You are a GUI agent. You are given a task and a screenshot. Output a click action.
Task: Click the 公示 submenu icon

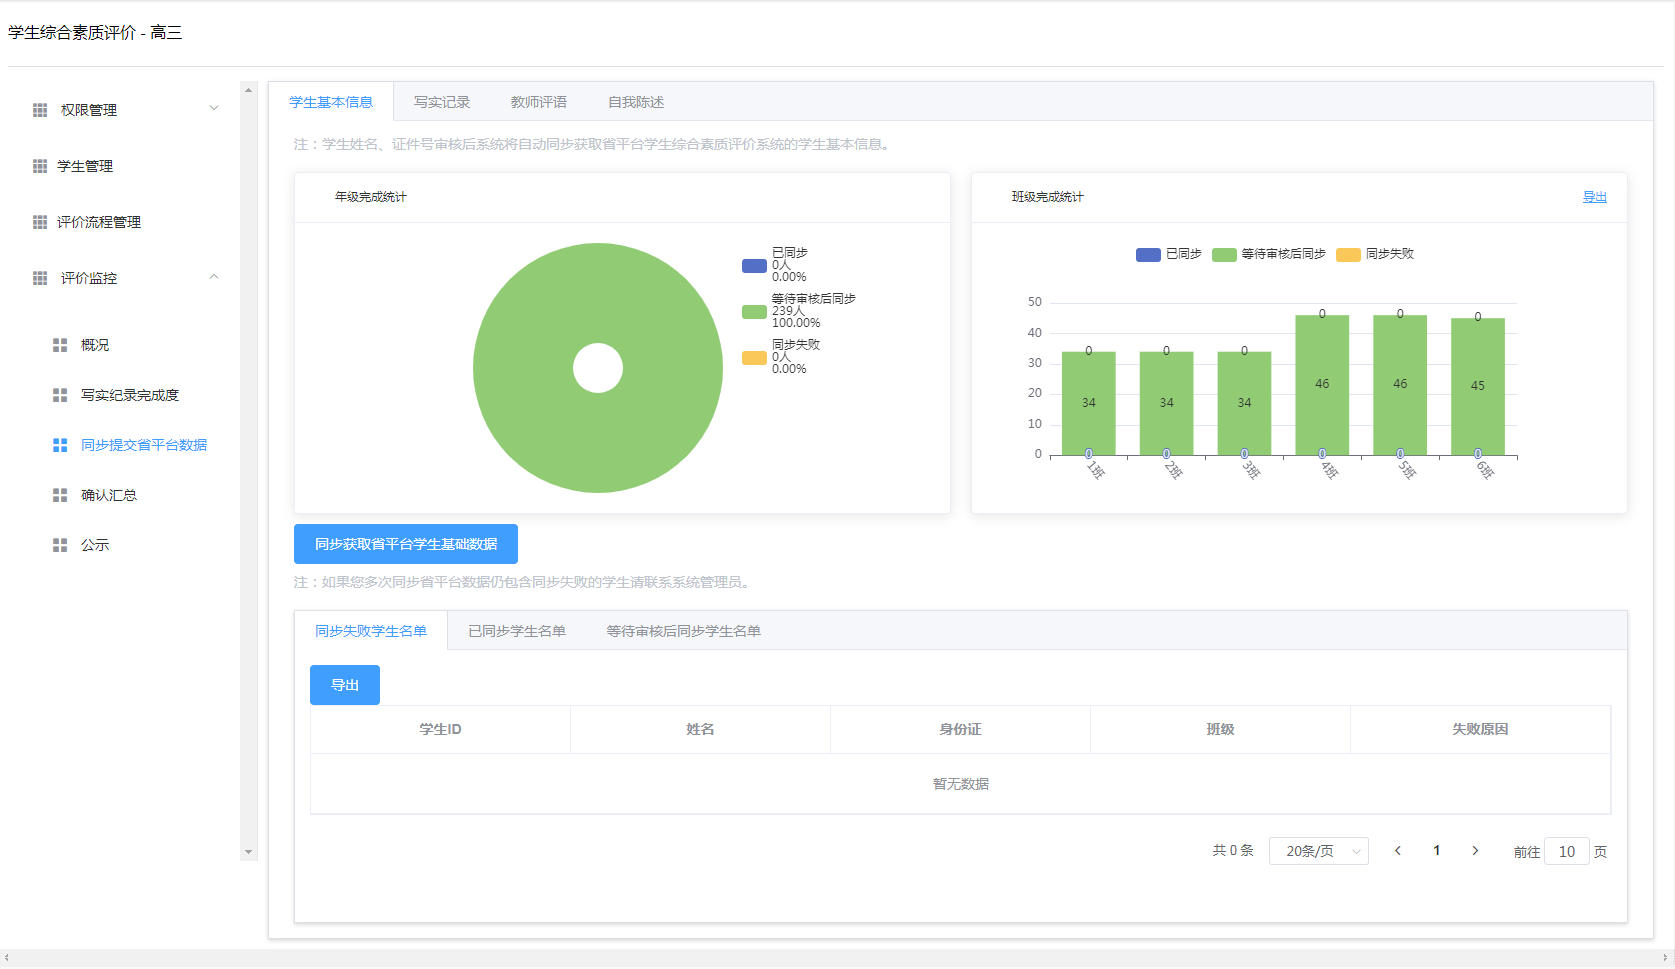click(x=60, y=545)
